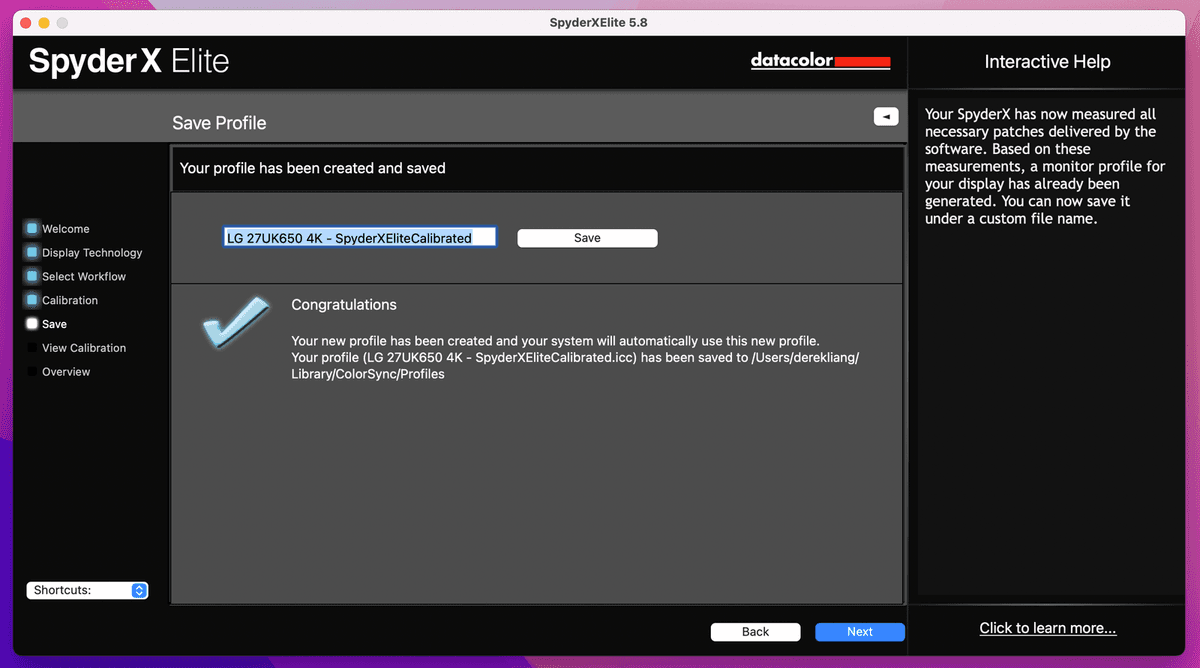Click the blue checkmark graphic
The image size is (1200, 668).
coord(236,323)
